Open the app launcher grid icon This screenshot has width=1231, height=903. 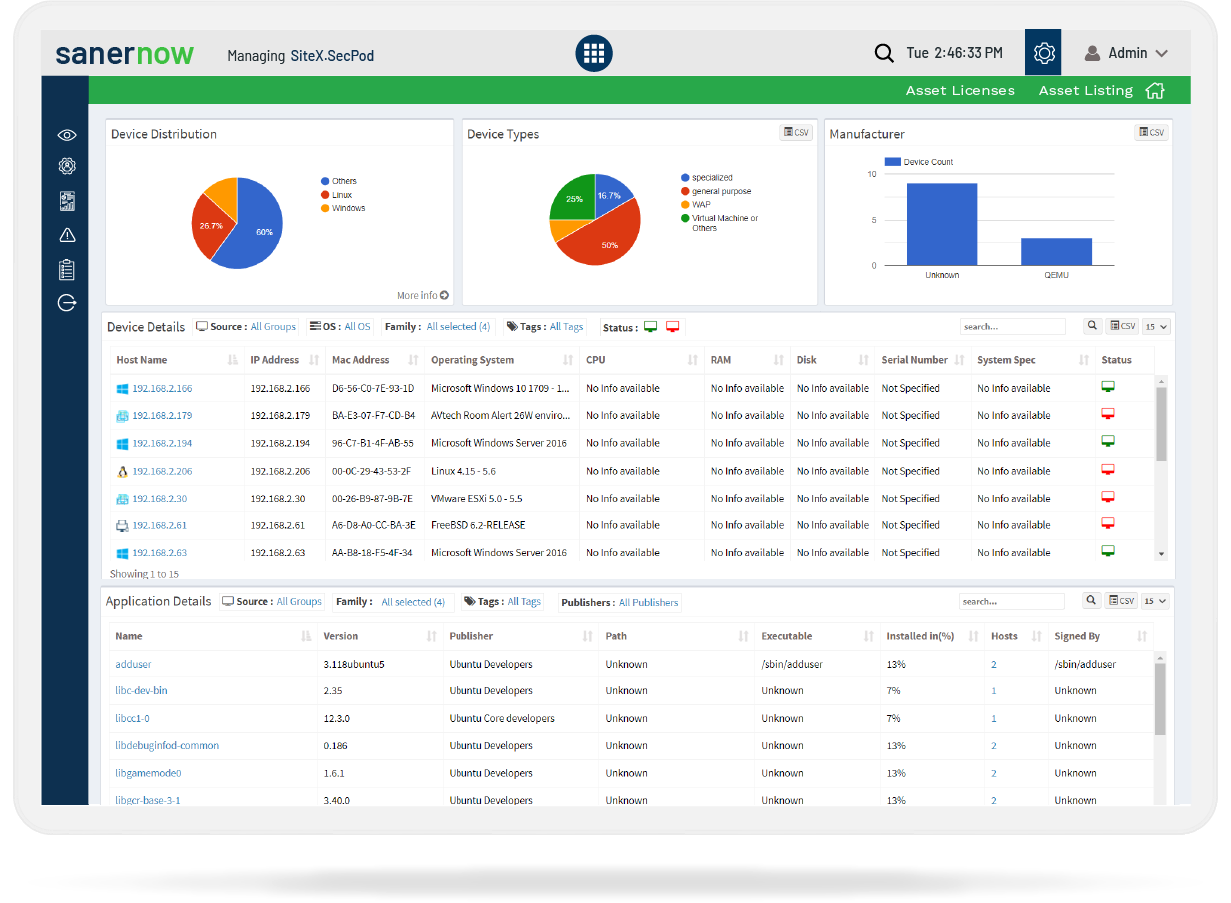[x=593, y=53]
